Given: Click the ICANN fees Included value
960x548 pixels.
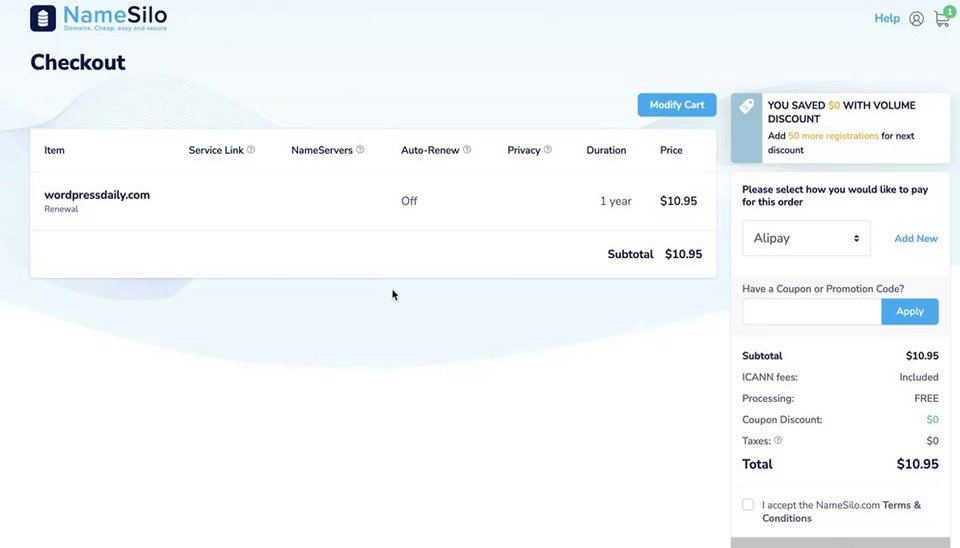Looking at the screenshot, I should (918, 377).
